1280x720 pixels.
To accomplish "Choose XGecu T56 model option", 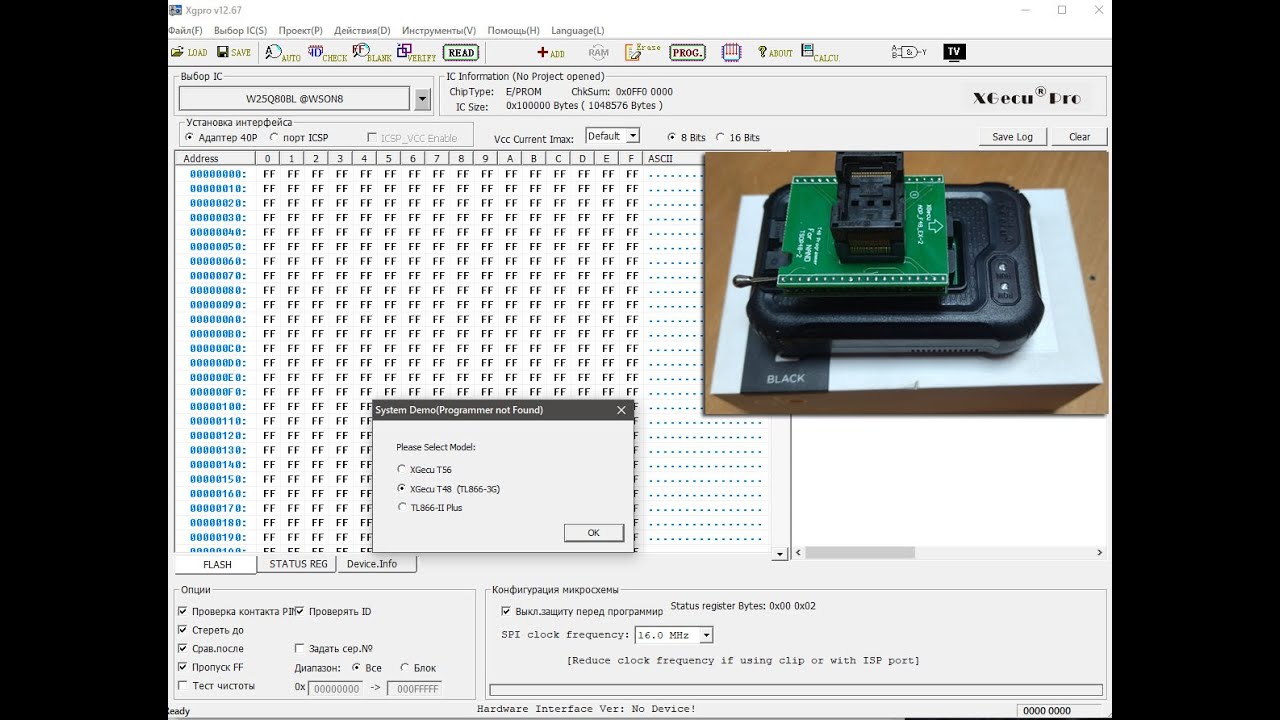I will [x=402, y=469].
